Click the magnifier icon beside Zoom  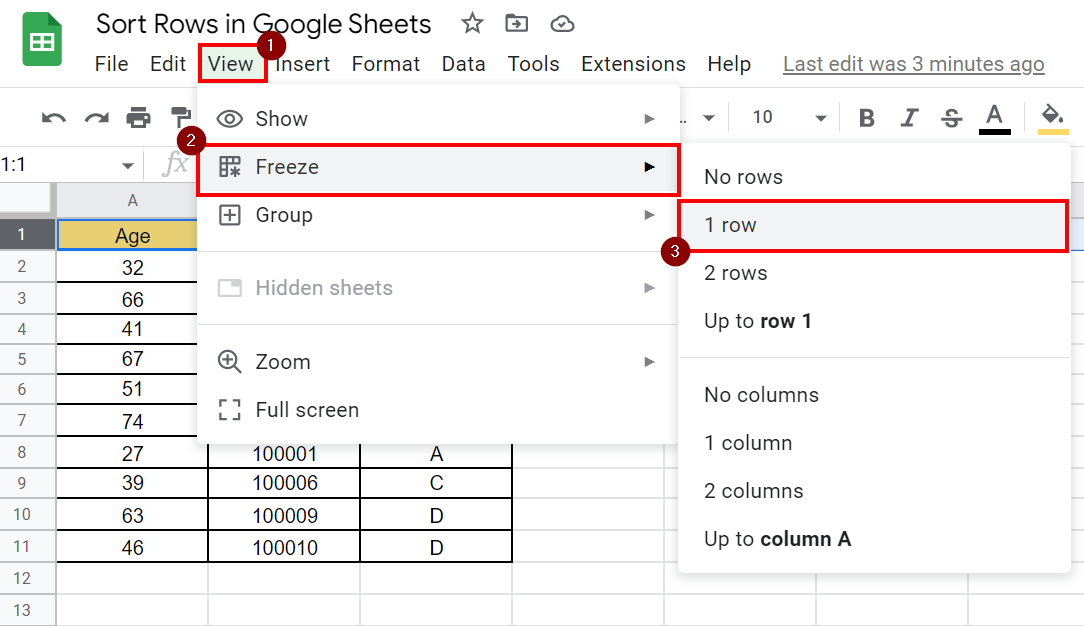coord(230,361)
